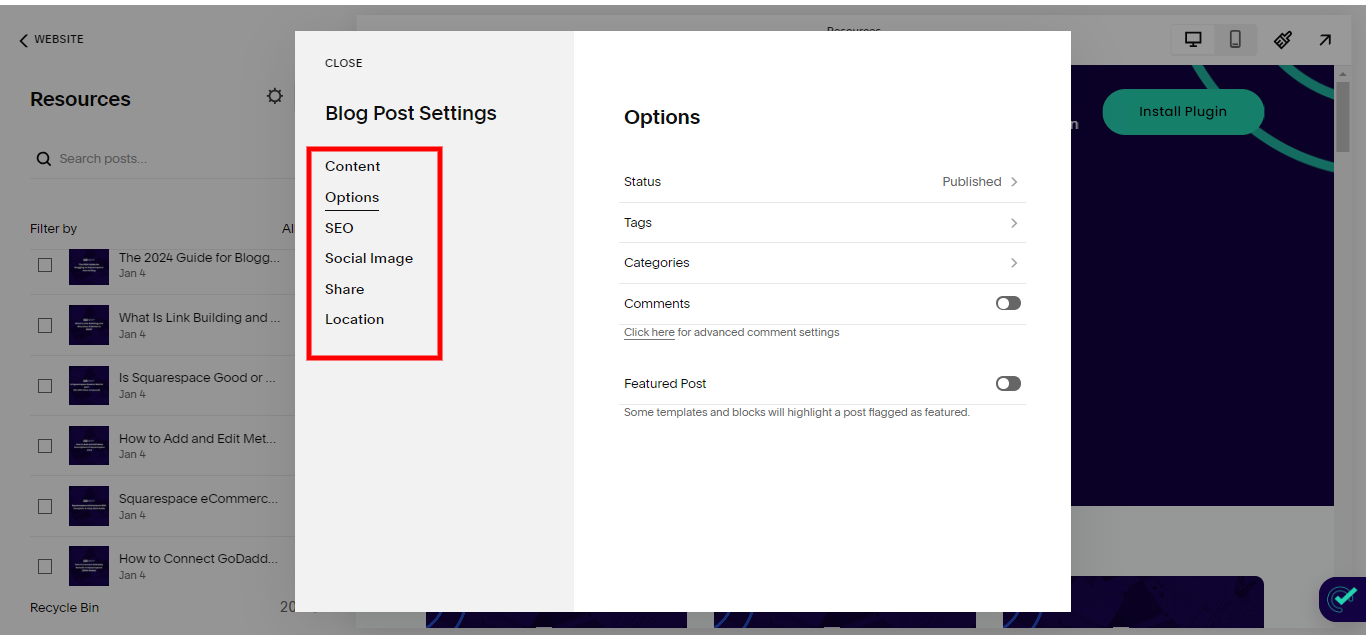Close the Blog Post Settings panel
Image resolution: width=1366 pixels, height=639 pixels.
(343, 62)
